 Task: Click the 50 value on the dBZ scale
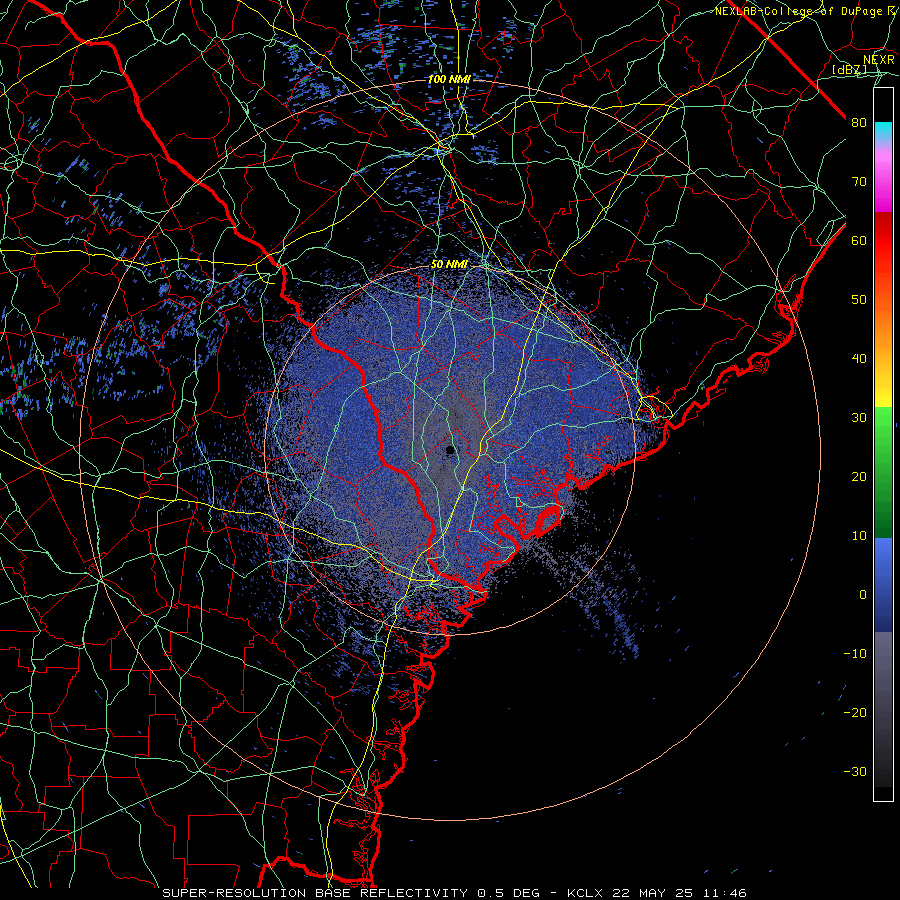[859, 300]
